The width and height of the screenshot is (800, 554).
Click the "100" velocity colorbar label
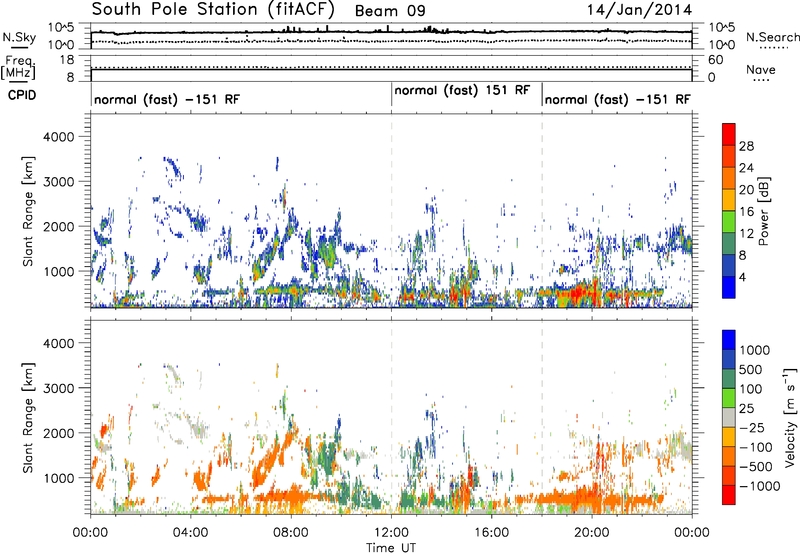point(752,389)
